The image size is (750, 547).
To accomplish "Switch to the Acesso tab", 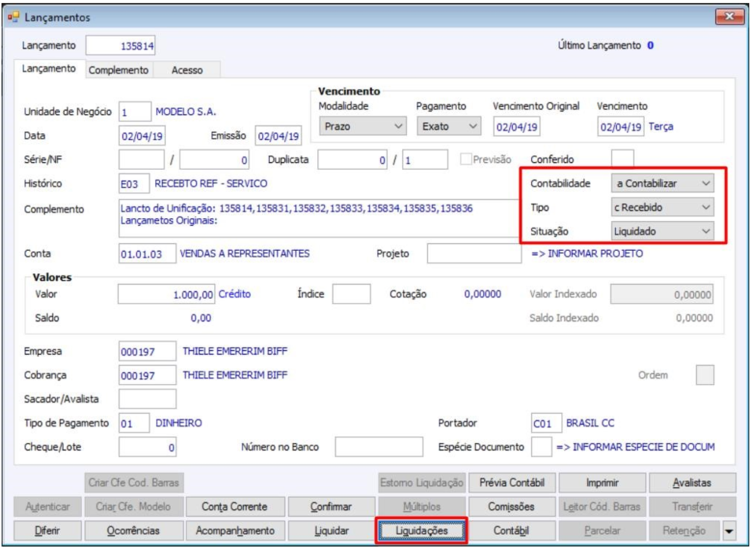I will pos(187,70).
